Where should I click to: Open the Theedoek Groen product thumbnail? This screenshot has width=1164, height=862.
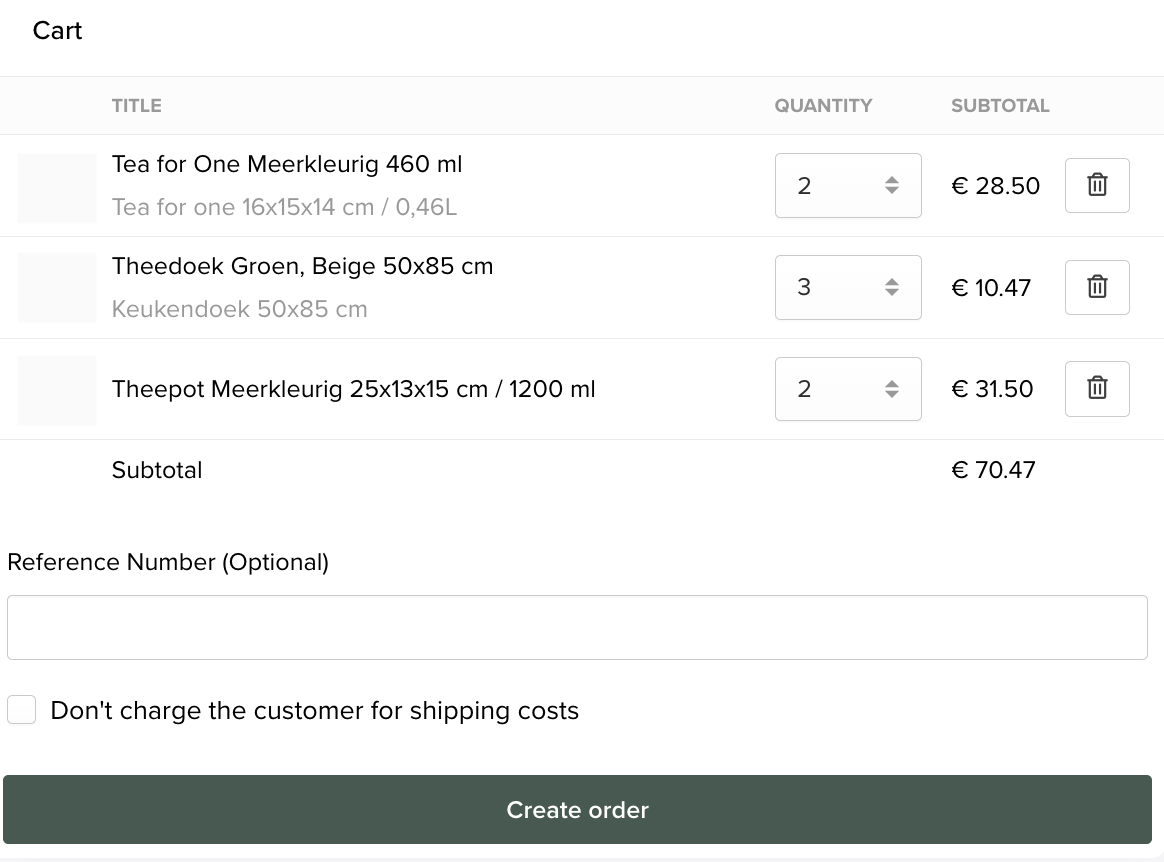pos(57,287)
